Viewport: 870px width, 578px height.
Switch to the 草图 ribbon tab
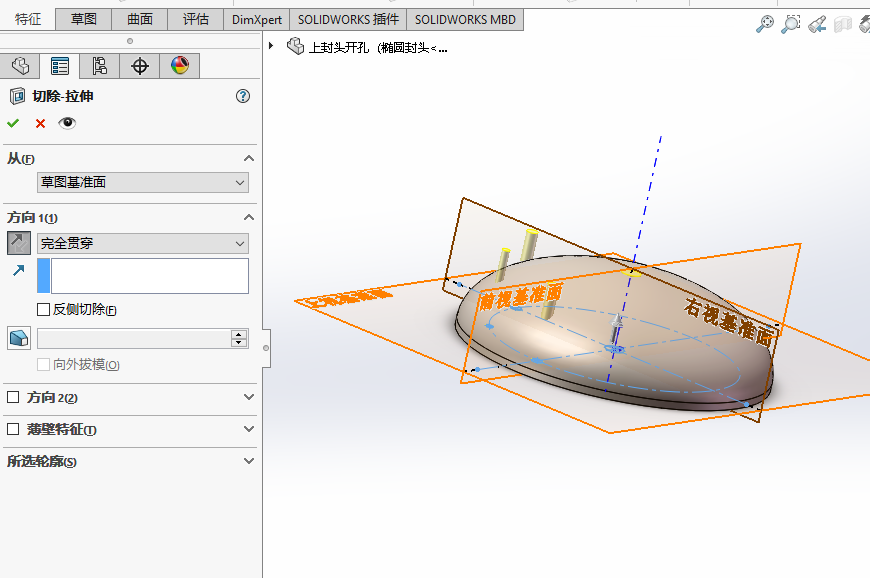click(82, 18)
